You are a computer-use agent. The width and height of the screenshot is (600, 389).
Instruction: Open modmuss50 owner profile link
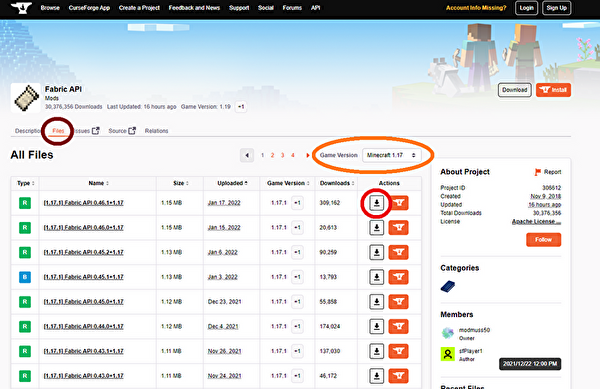pyautogui.click(x=474, y=330)
